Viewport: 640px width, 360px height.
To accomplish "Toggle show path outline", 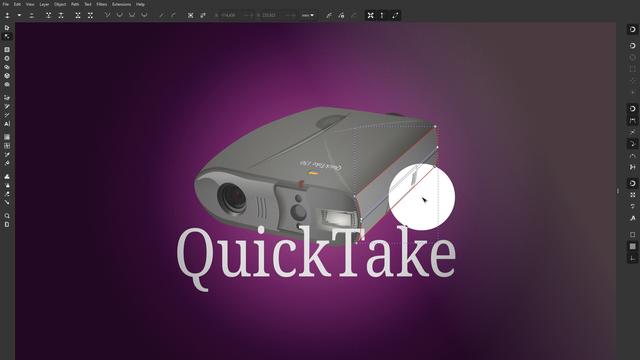I will [x=395, y=15].
